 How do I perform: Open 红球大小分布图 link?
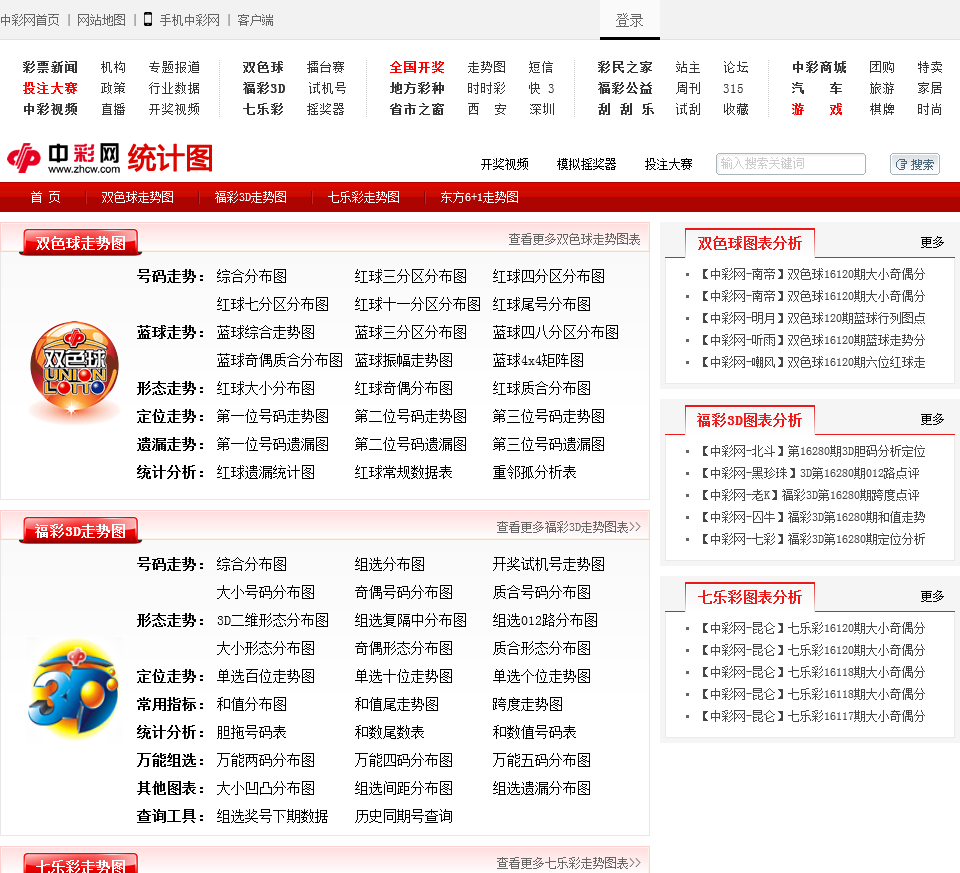pyautogui.click(x=265, y=388)
